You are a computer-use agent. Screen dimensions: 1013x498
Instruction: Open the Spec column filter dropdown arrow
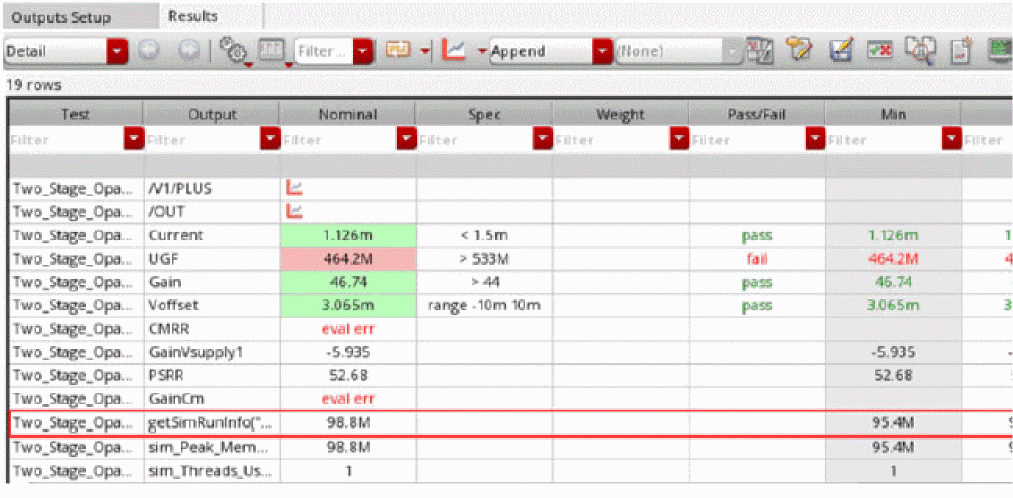[542, 140]
